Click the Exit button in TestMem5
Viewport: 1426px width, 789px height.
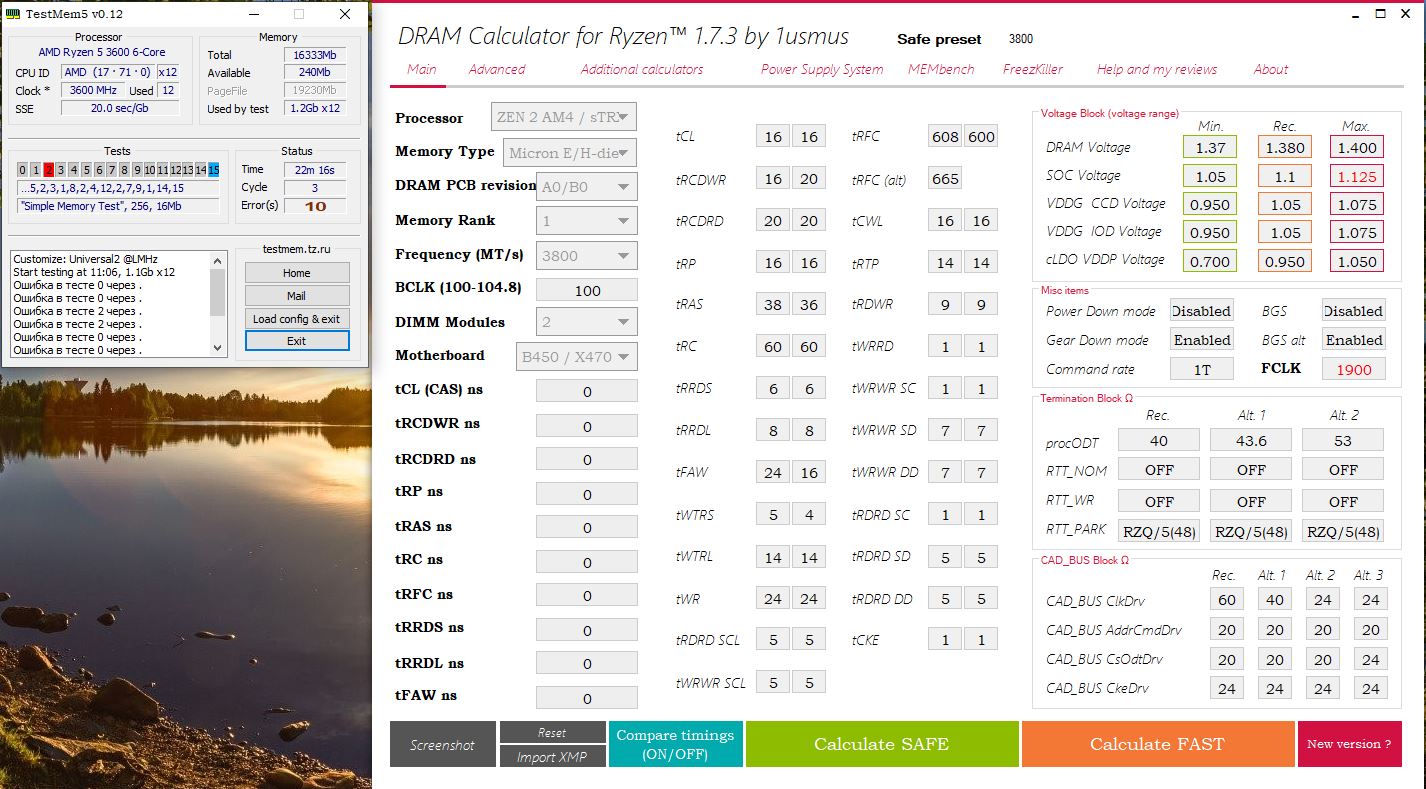[x=297, y=341]
